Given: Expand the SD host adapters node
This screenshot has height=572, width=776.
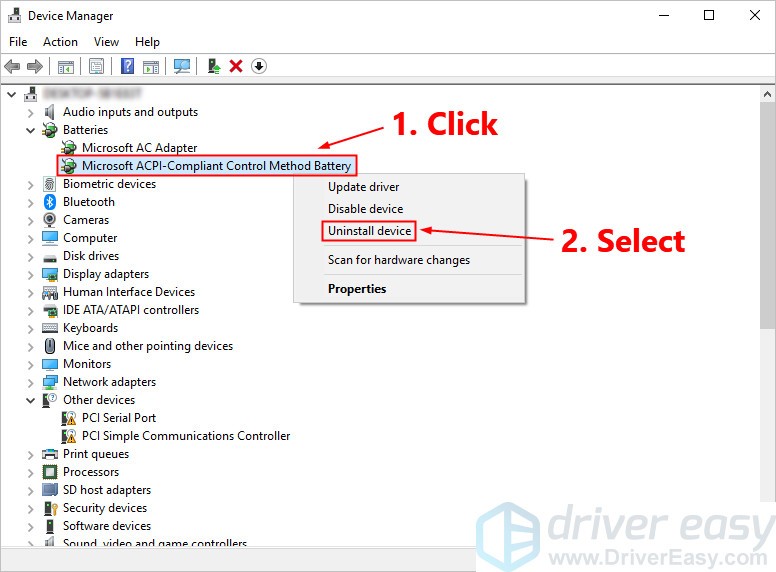Looking at the screenshot, I should tap(31, 491).
